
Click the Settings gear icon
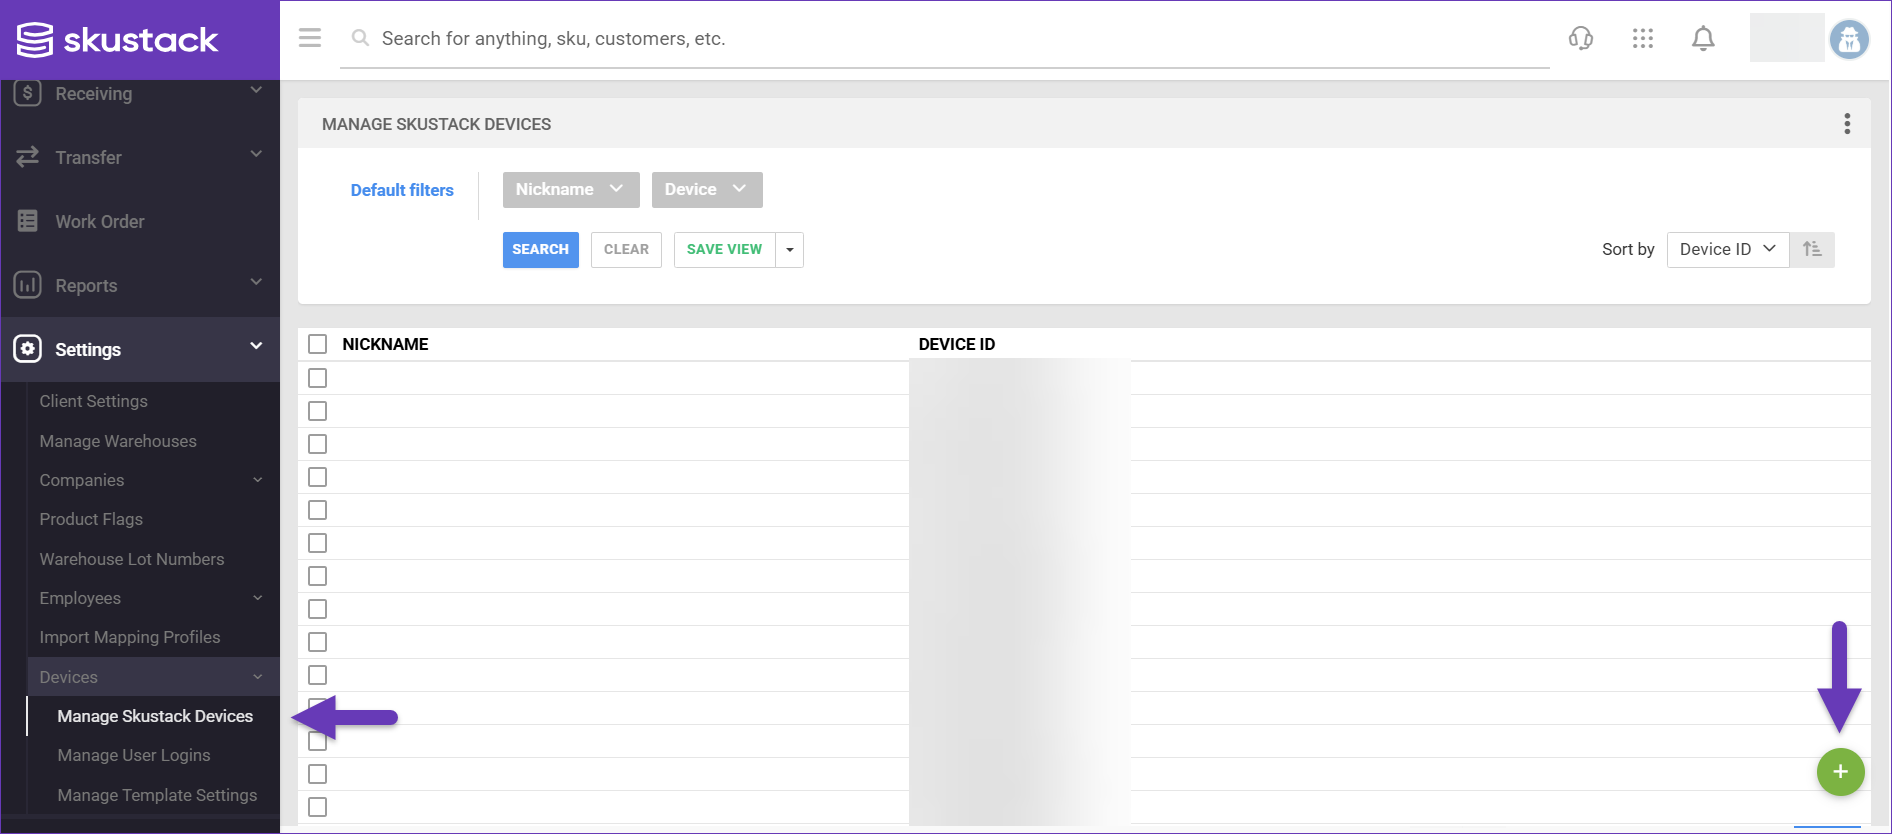(28, 349)
